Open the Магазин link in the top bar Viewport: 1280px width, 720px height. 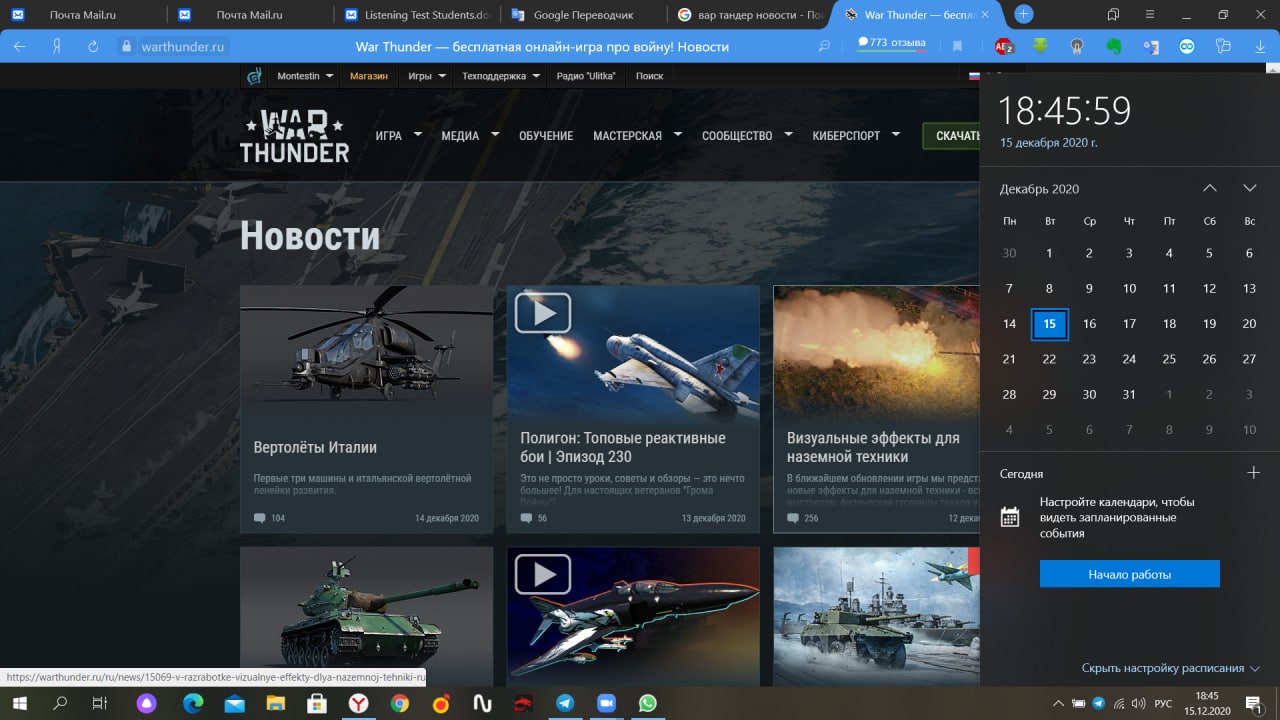[x=369, y=76]
